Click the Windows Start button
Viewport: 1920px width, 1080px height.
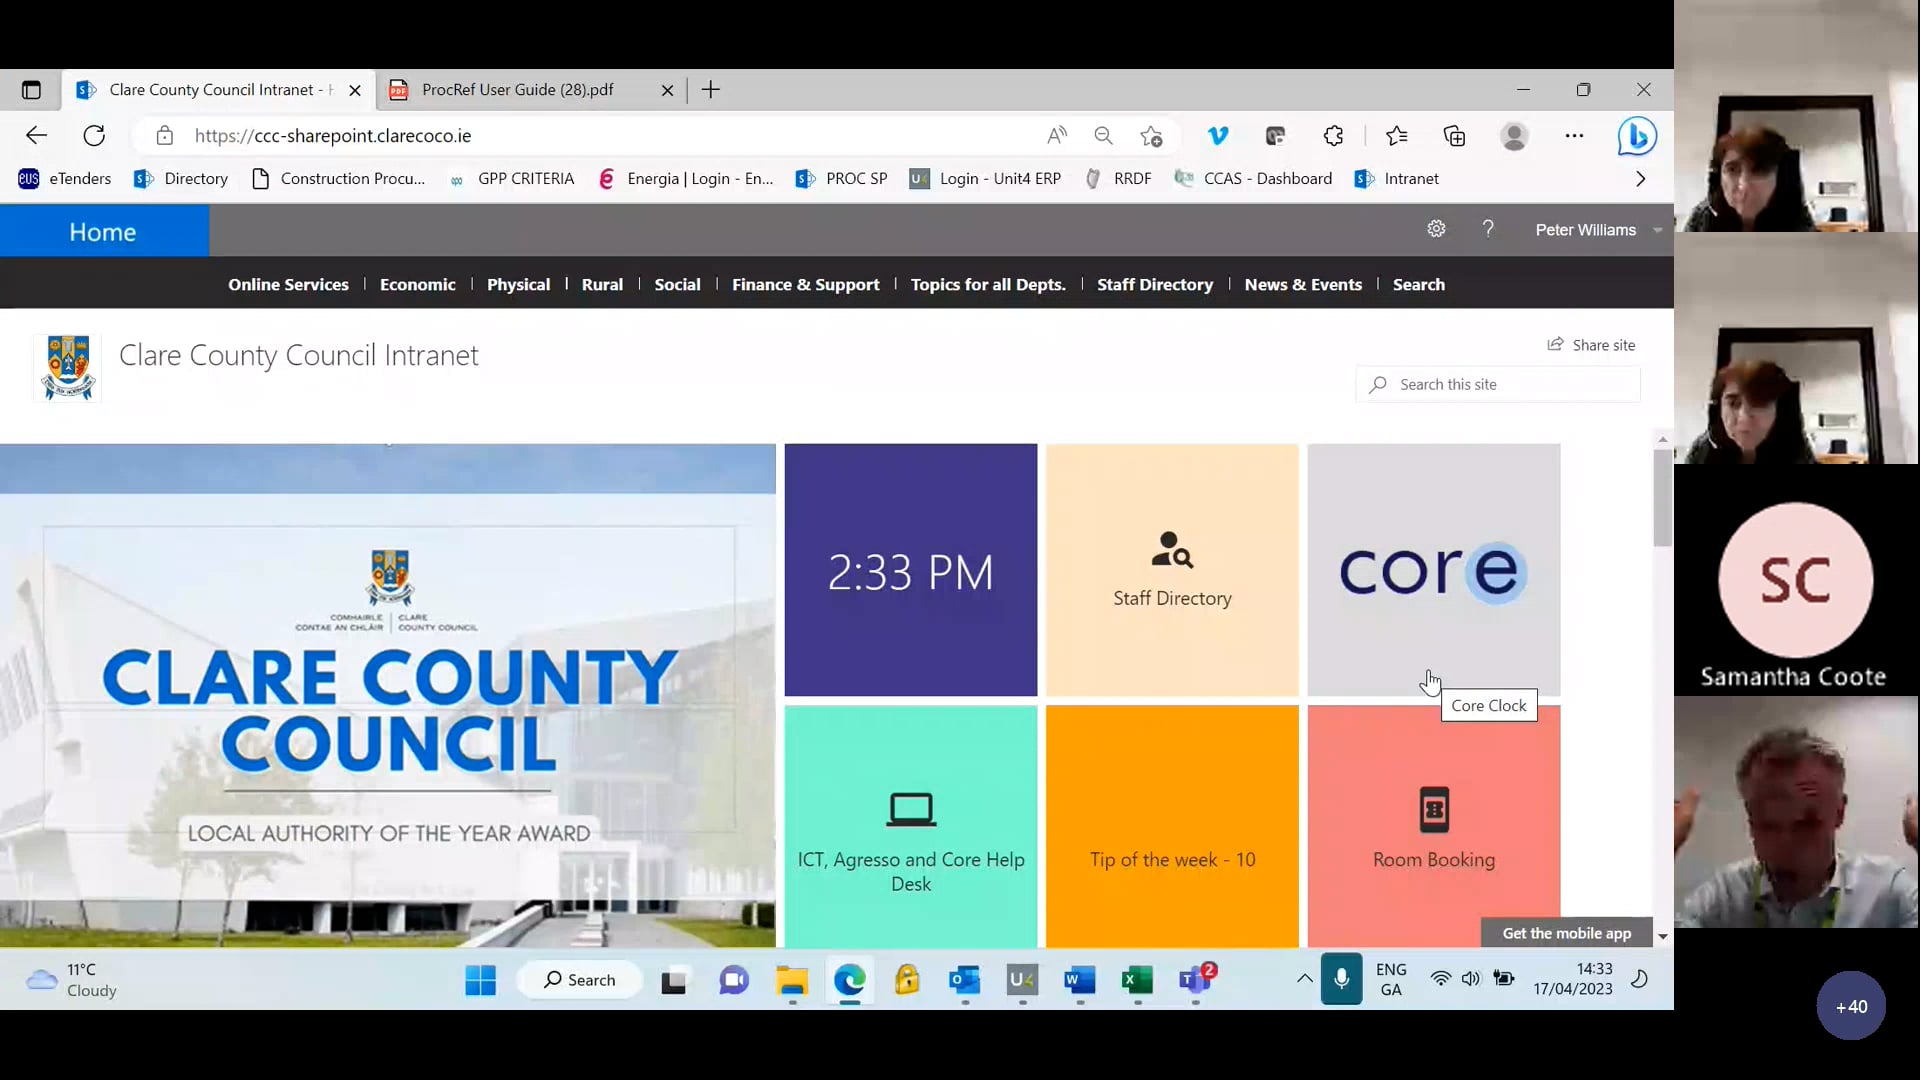tap(480, 980)
